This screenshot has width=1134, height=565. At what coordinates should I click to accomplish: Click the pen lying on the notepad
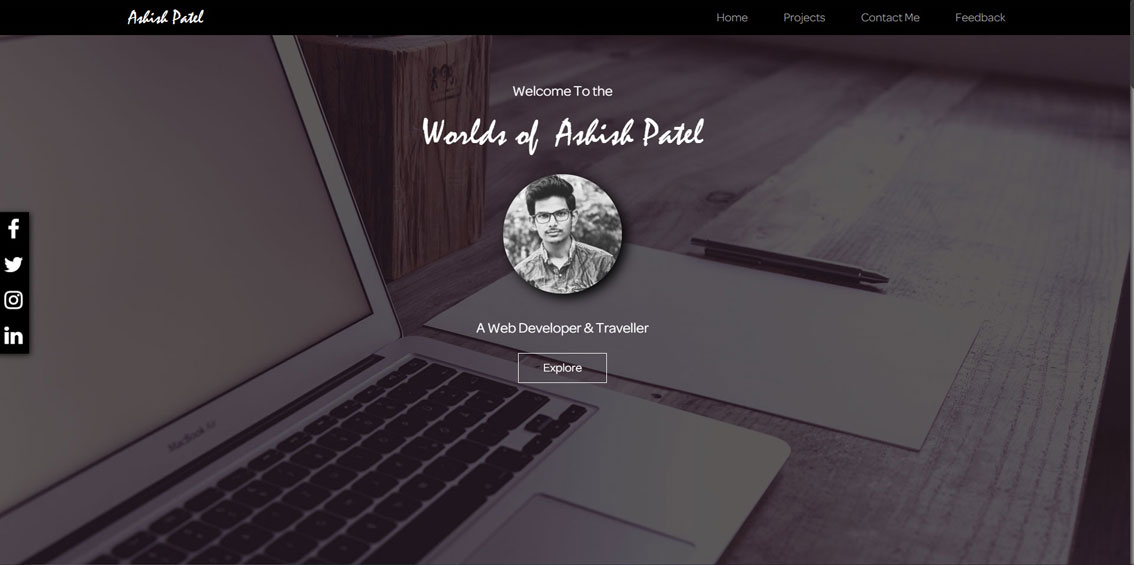[x=788, y=260]
